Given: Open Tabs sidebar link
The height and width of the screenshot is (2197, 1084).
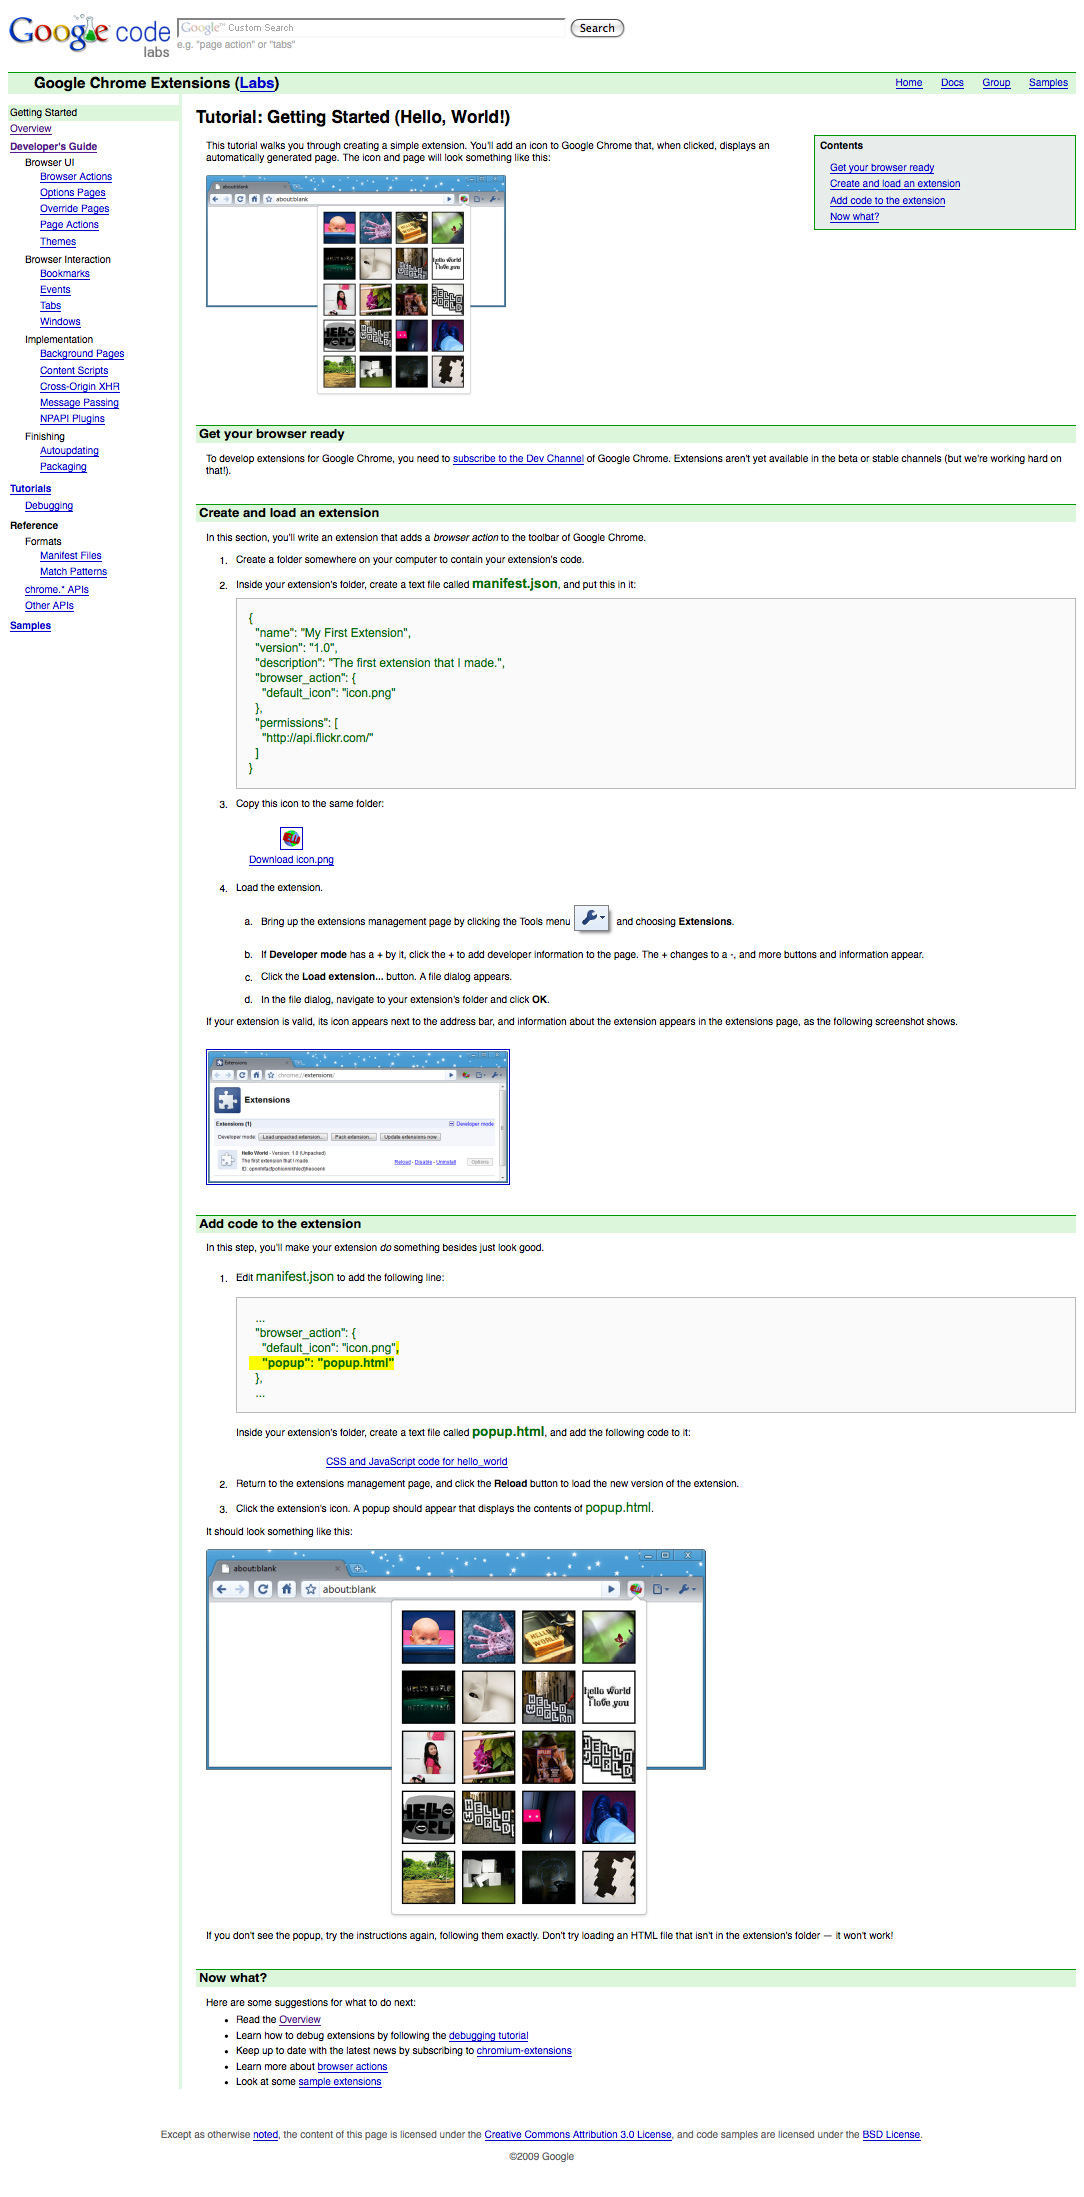Looking at the screenshot, I should [x=50, y=306].
